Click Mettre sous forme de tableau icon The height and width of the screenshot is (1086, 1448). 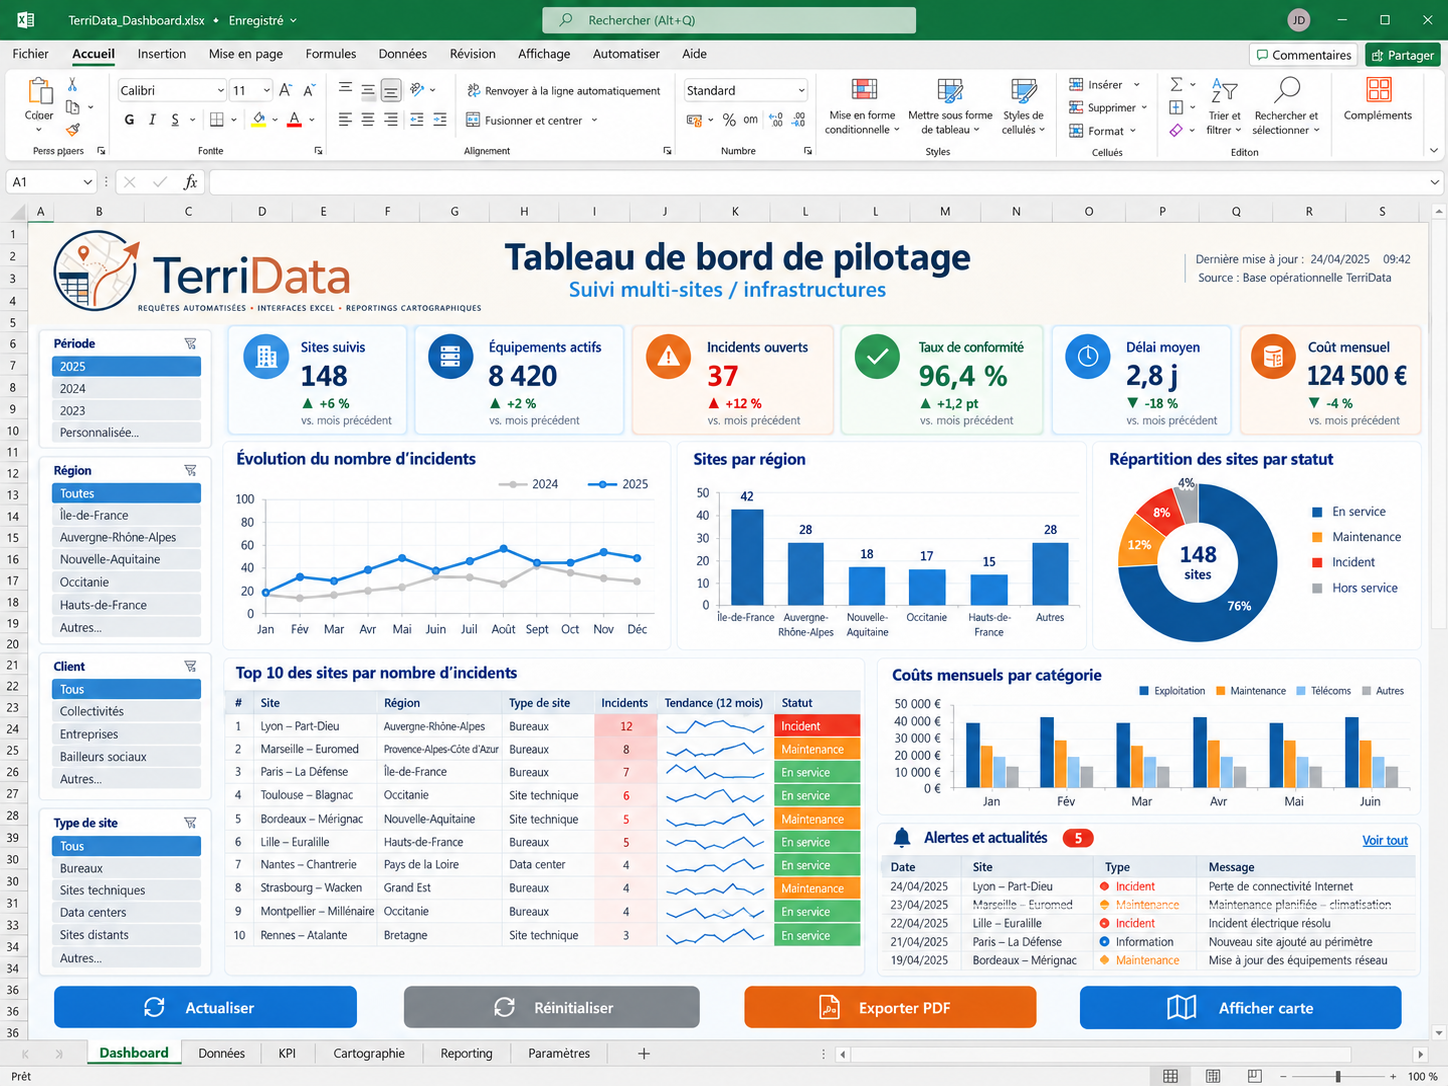tap(950, 92)
